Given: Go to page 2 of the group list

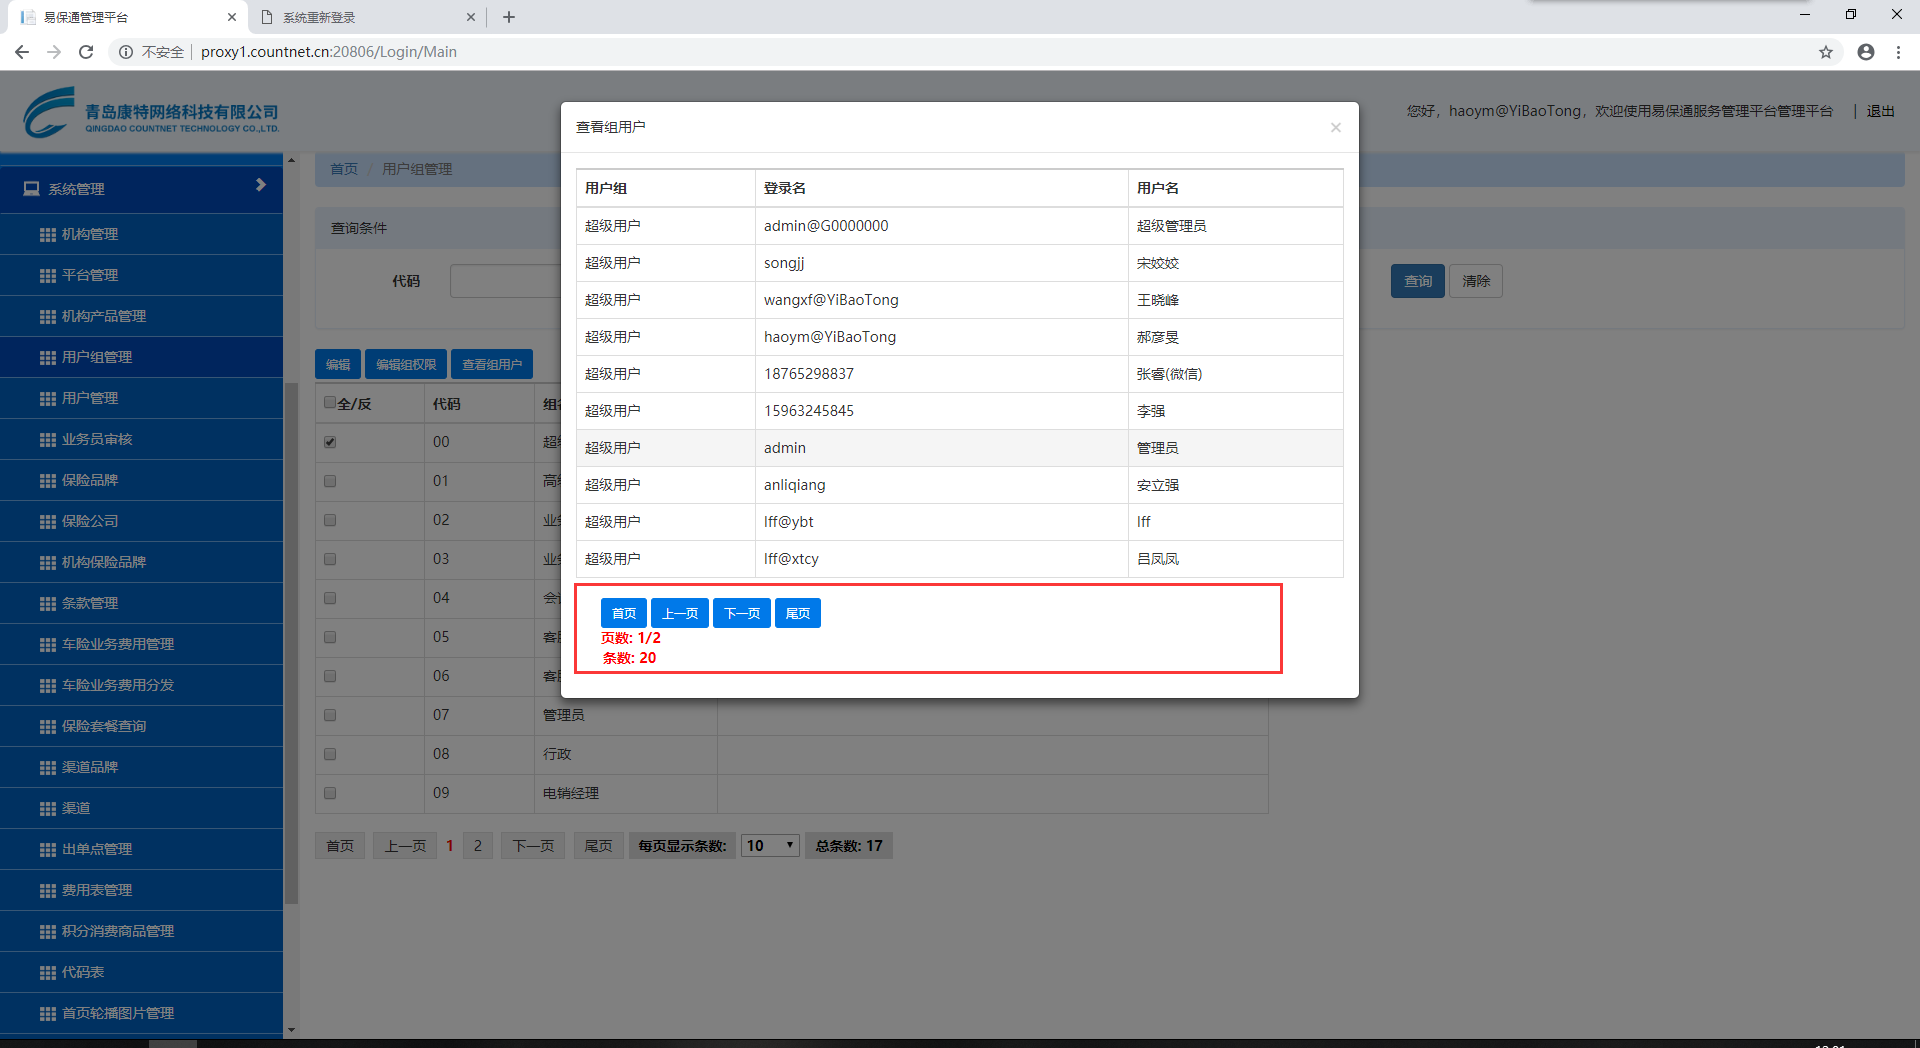Looking at the screenshot, I should [x=478, y=846].
